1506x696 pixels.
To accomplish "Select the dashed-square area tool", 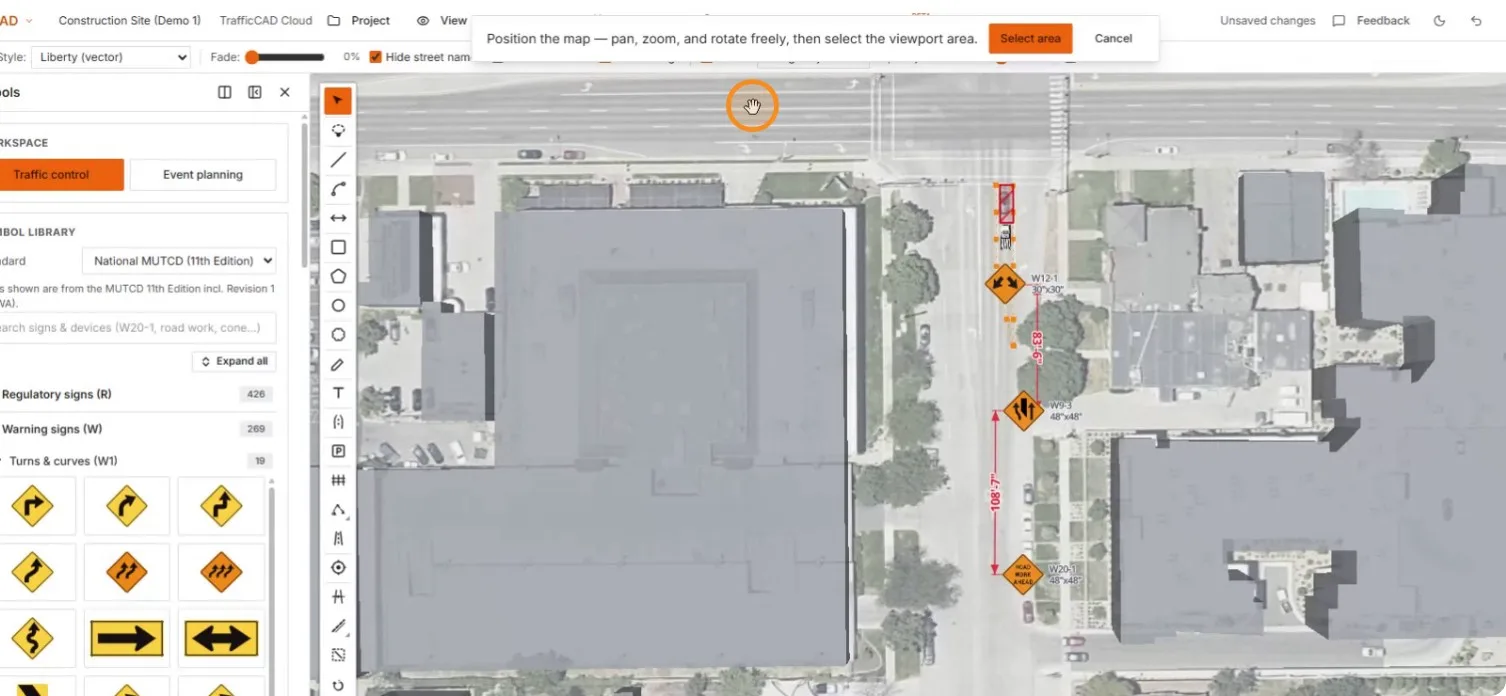I will pos(338,656).
